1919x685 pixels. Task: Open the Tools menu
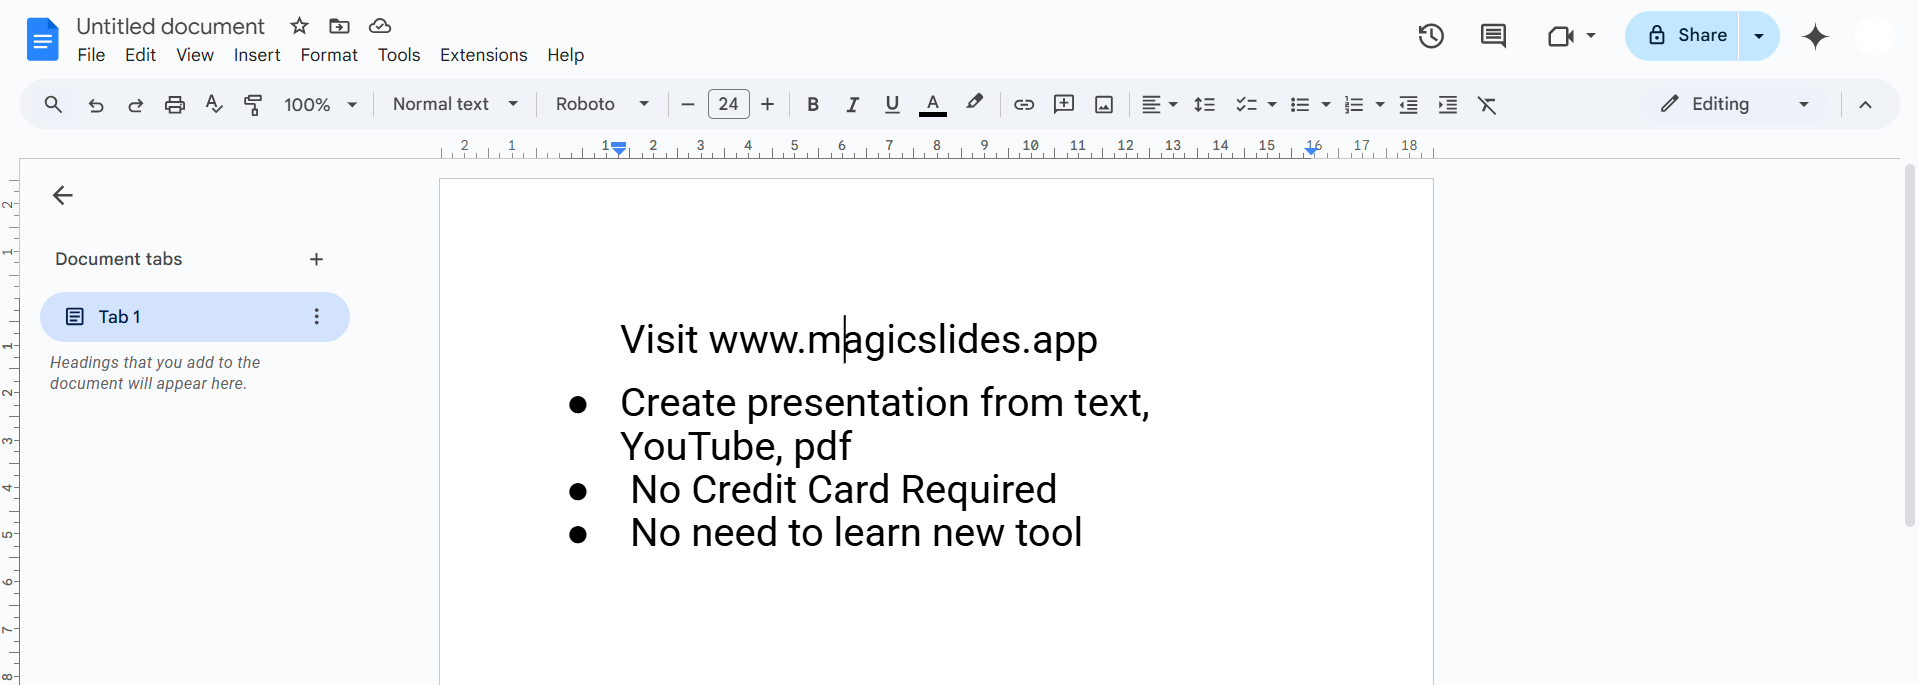click(x=399, y=55)
